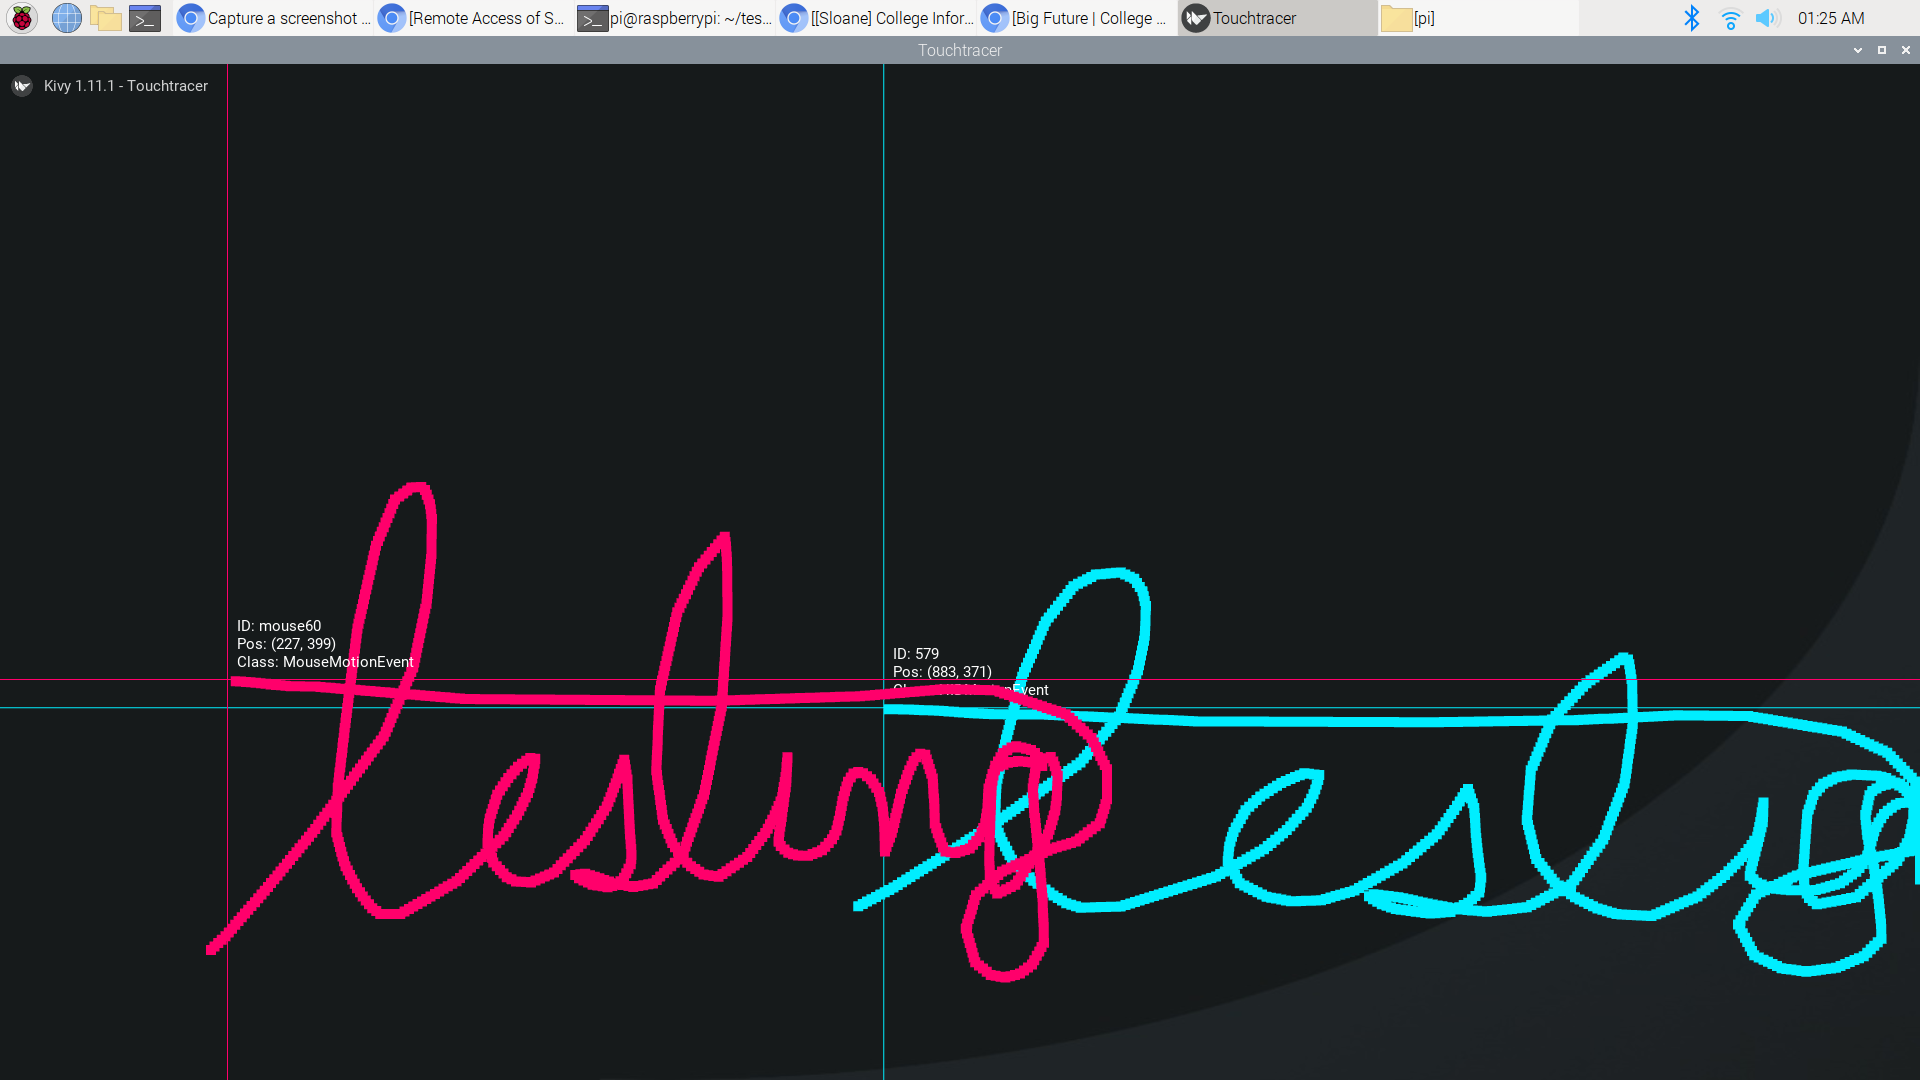Click the Kivy logo in the Touchtracer window

[22, 86]
